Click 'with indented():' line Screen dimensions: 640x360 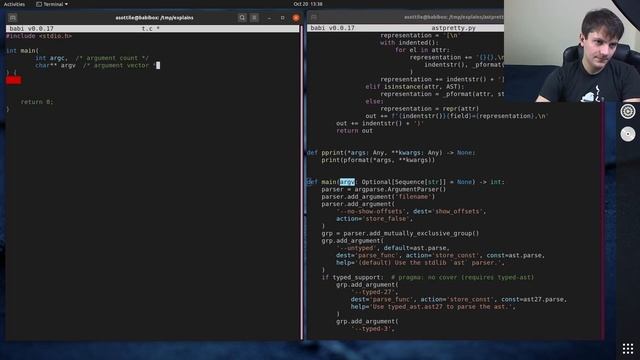point(409,43)
